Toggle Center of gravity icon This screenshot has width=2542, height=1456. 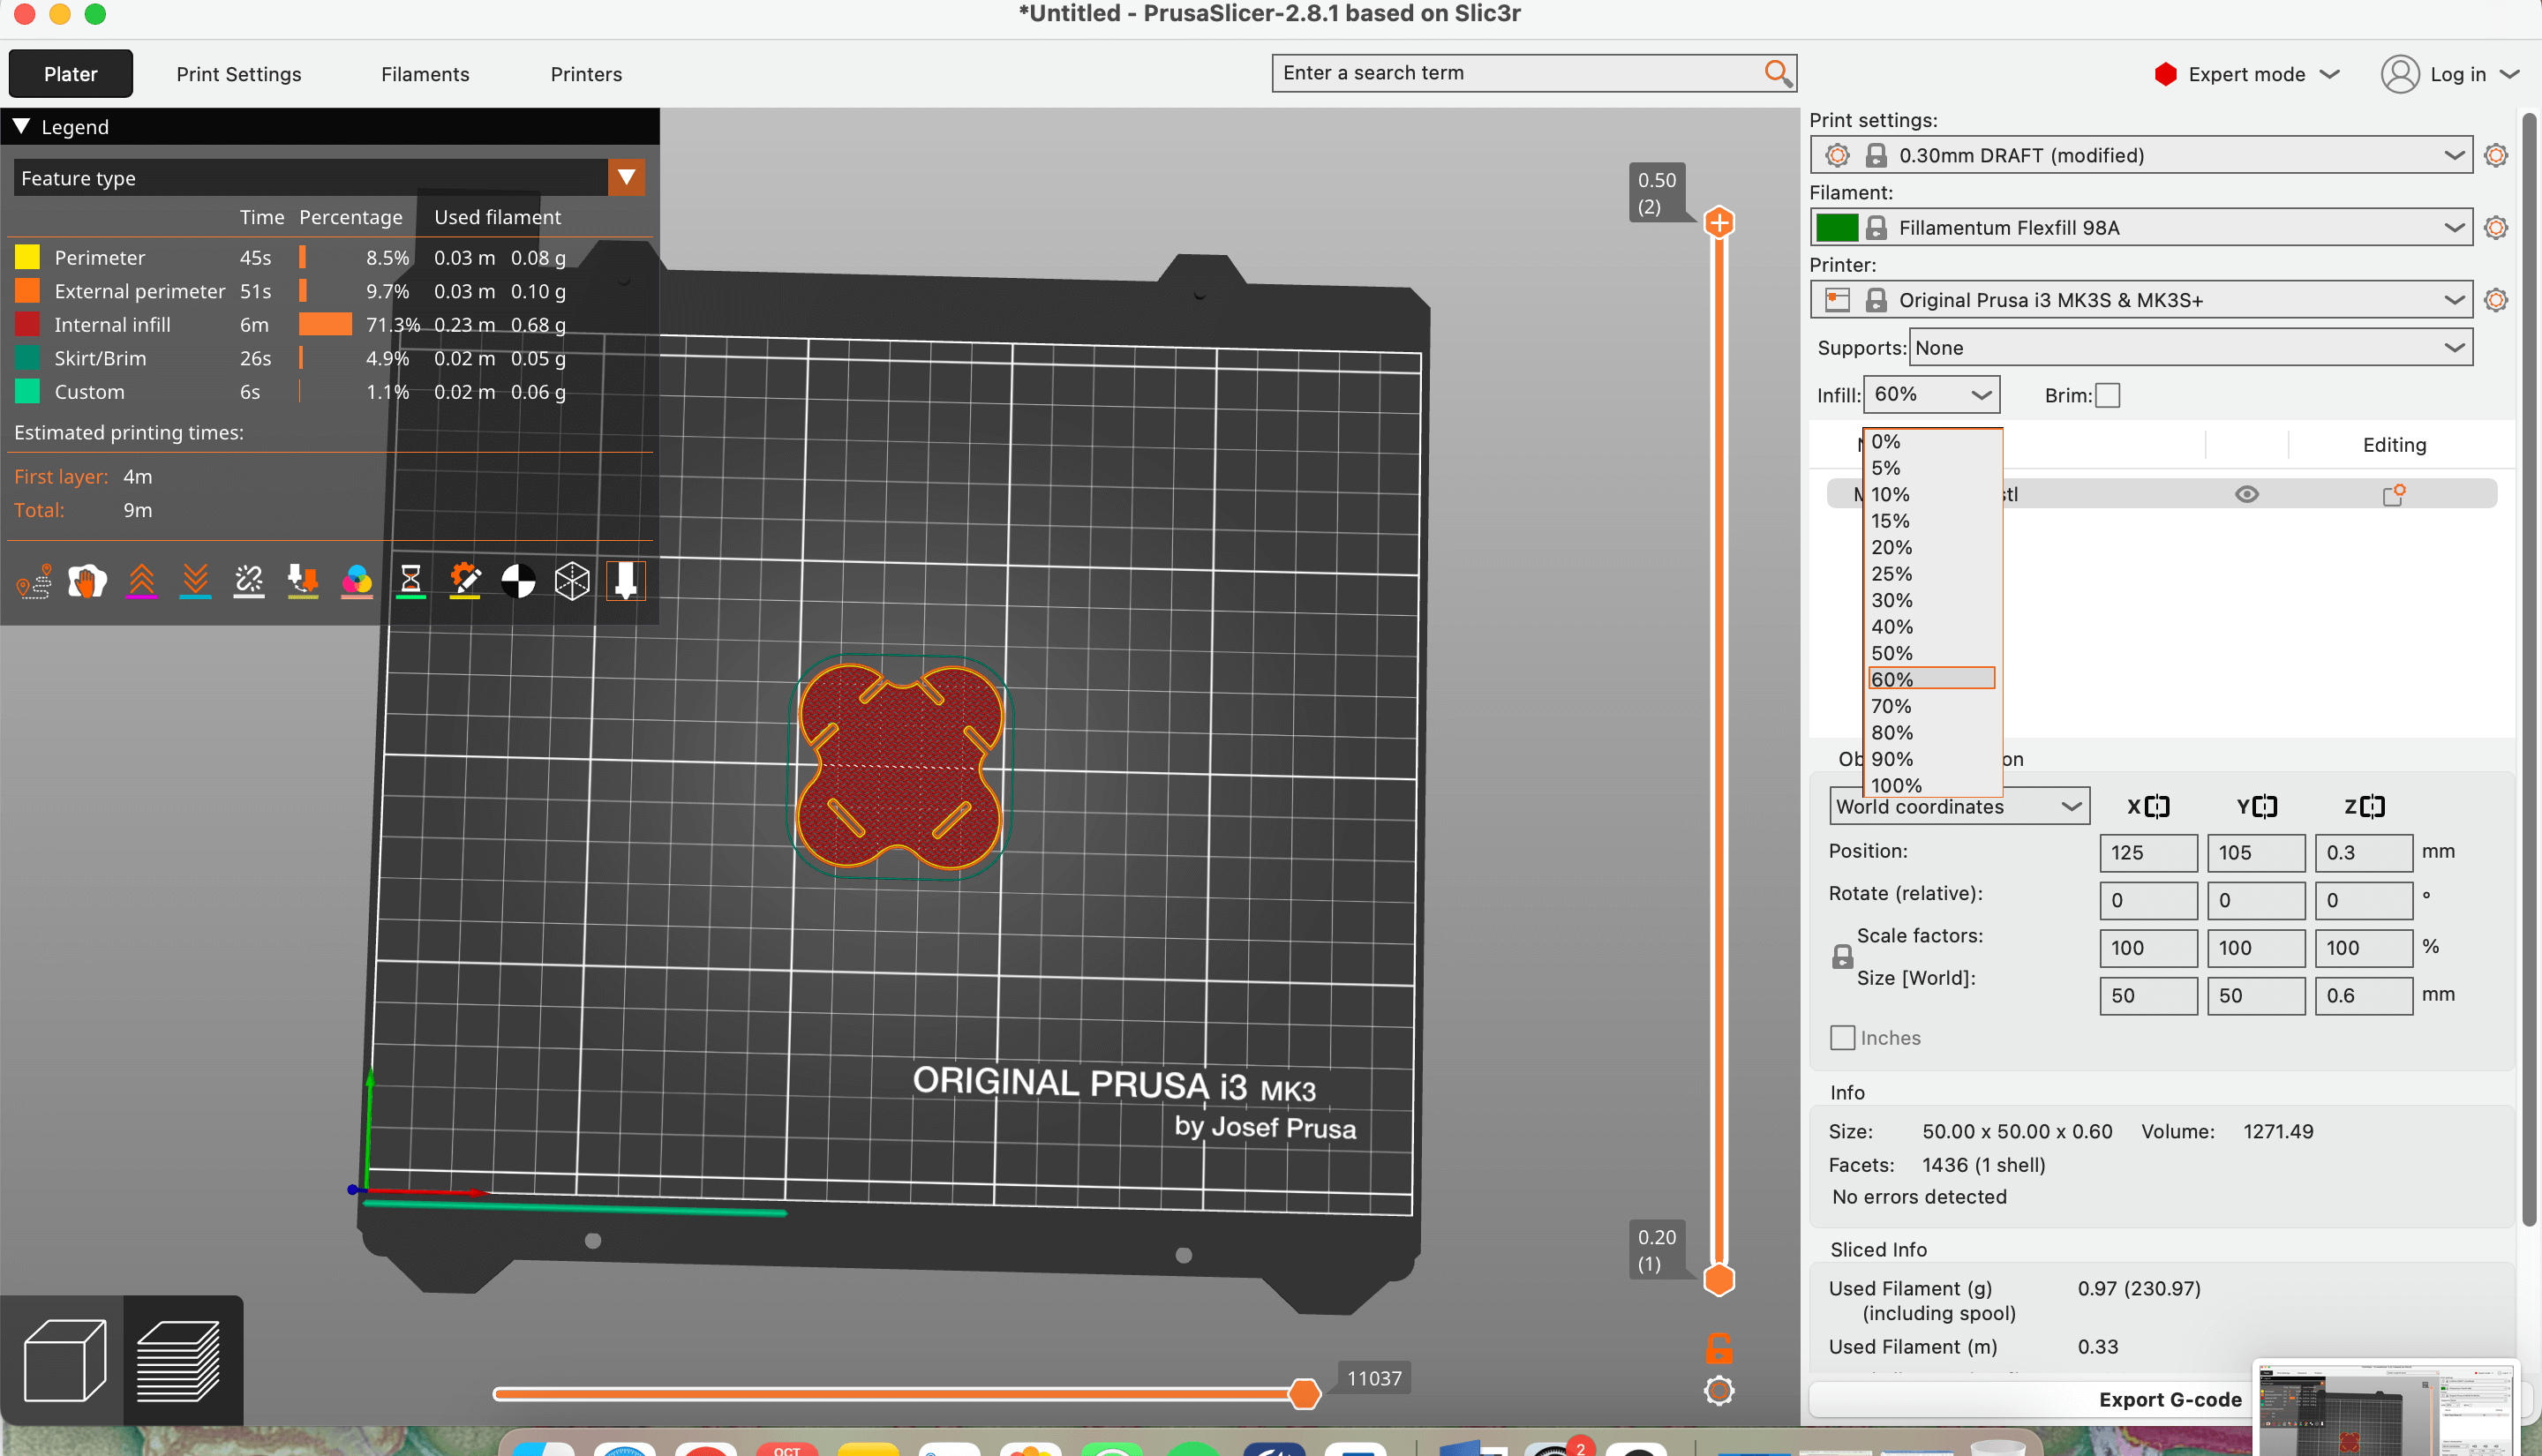[x=518, y=581]
